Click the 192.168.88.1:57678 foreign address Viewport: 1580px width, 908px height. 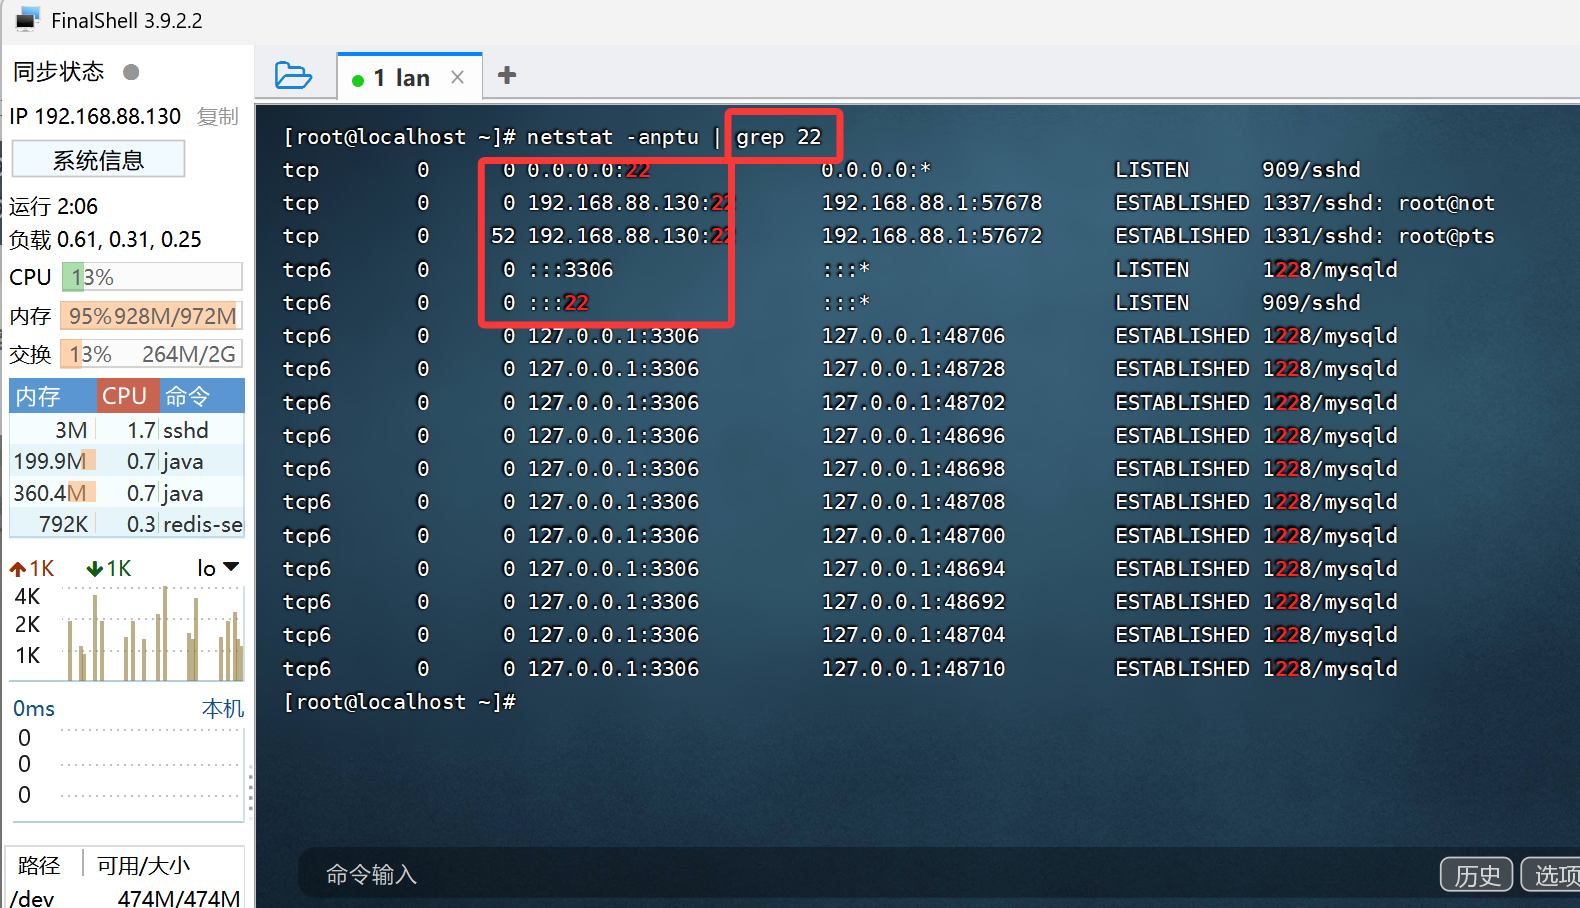tap(932, 203)
